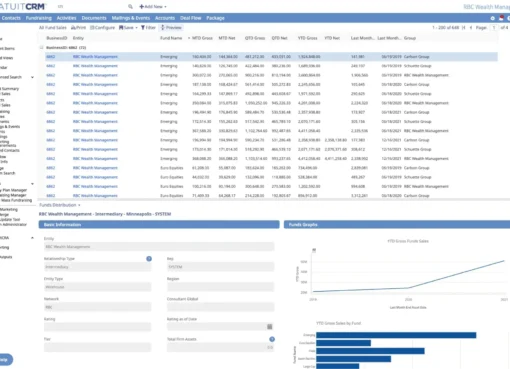
Task: Click the red user notification icon
Action: coord(501,18)
